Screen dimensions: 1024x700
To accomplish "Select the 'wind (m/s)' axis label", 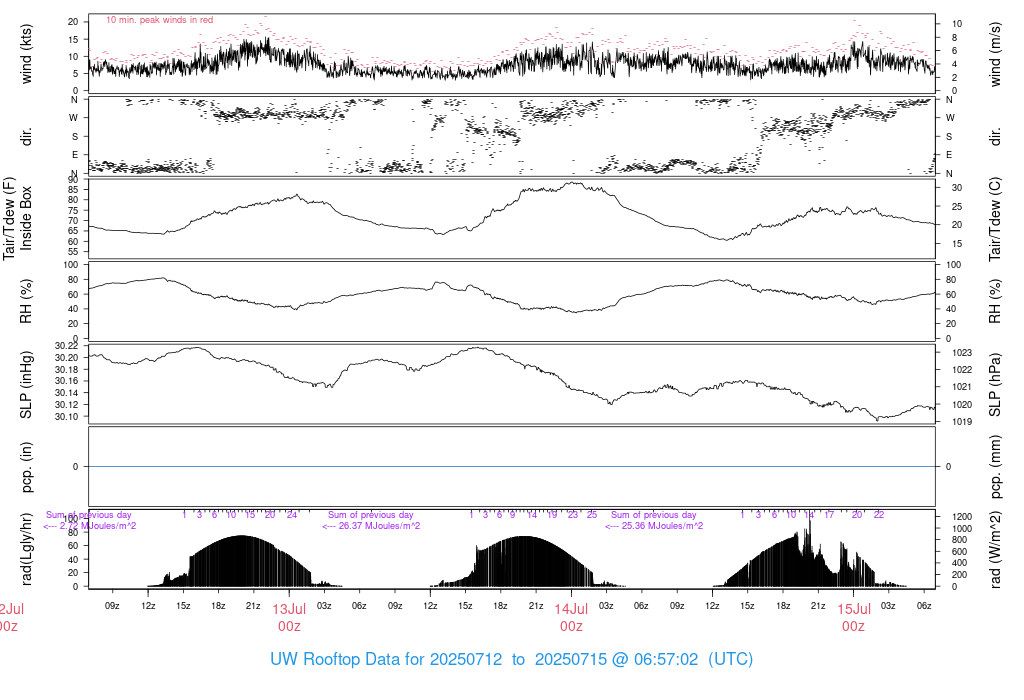I will coord(995,54).
